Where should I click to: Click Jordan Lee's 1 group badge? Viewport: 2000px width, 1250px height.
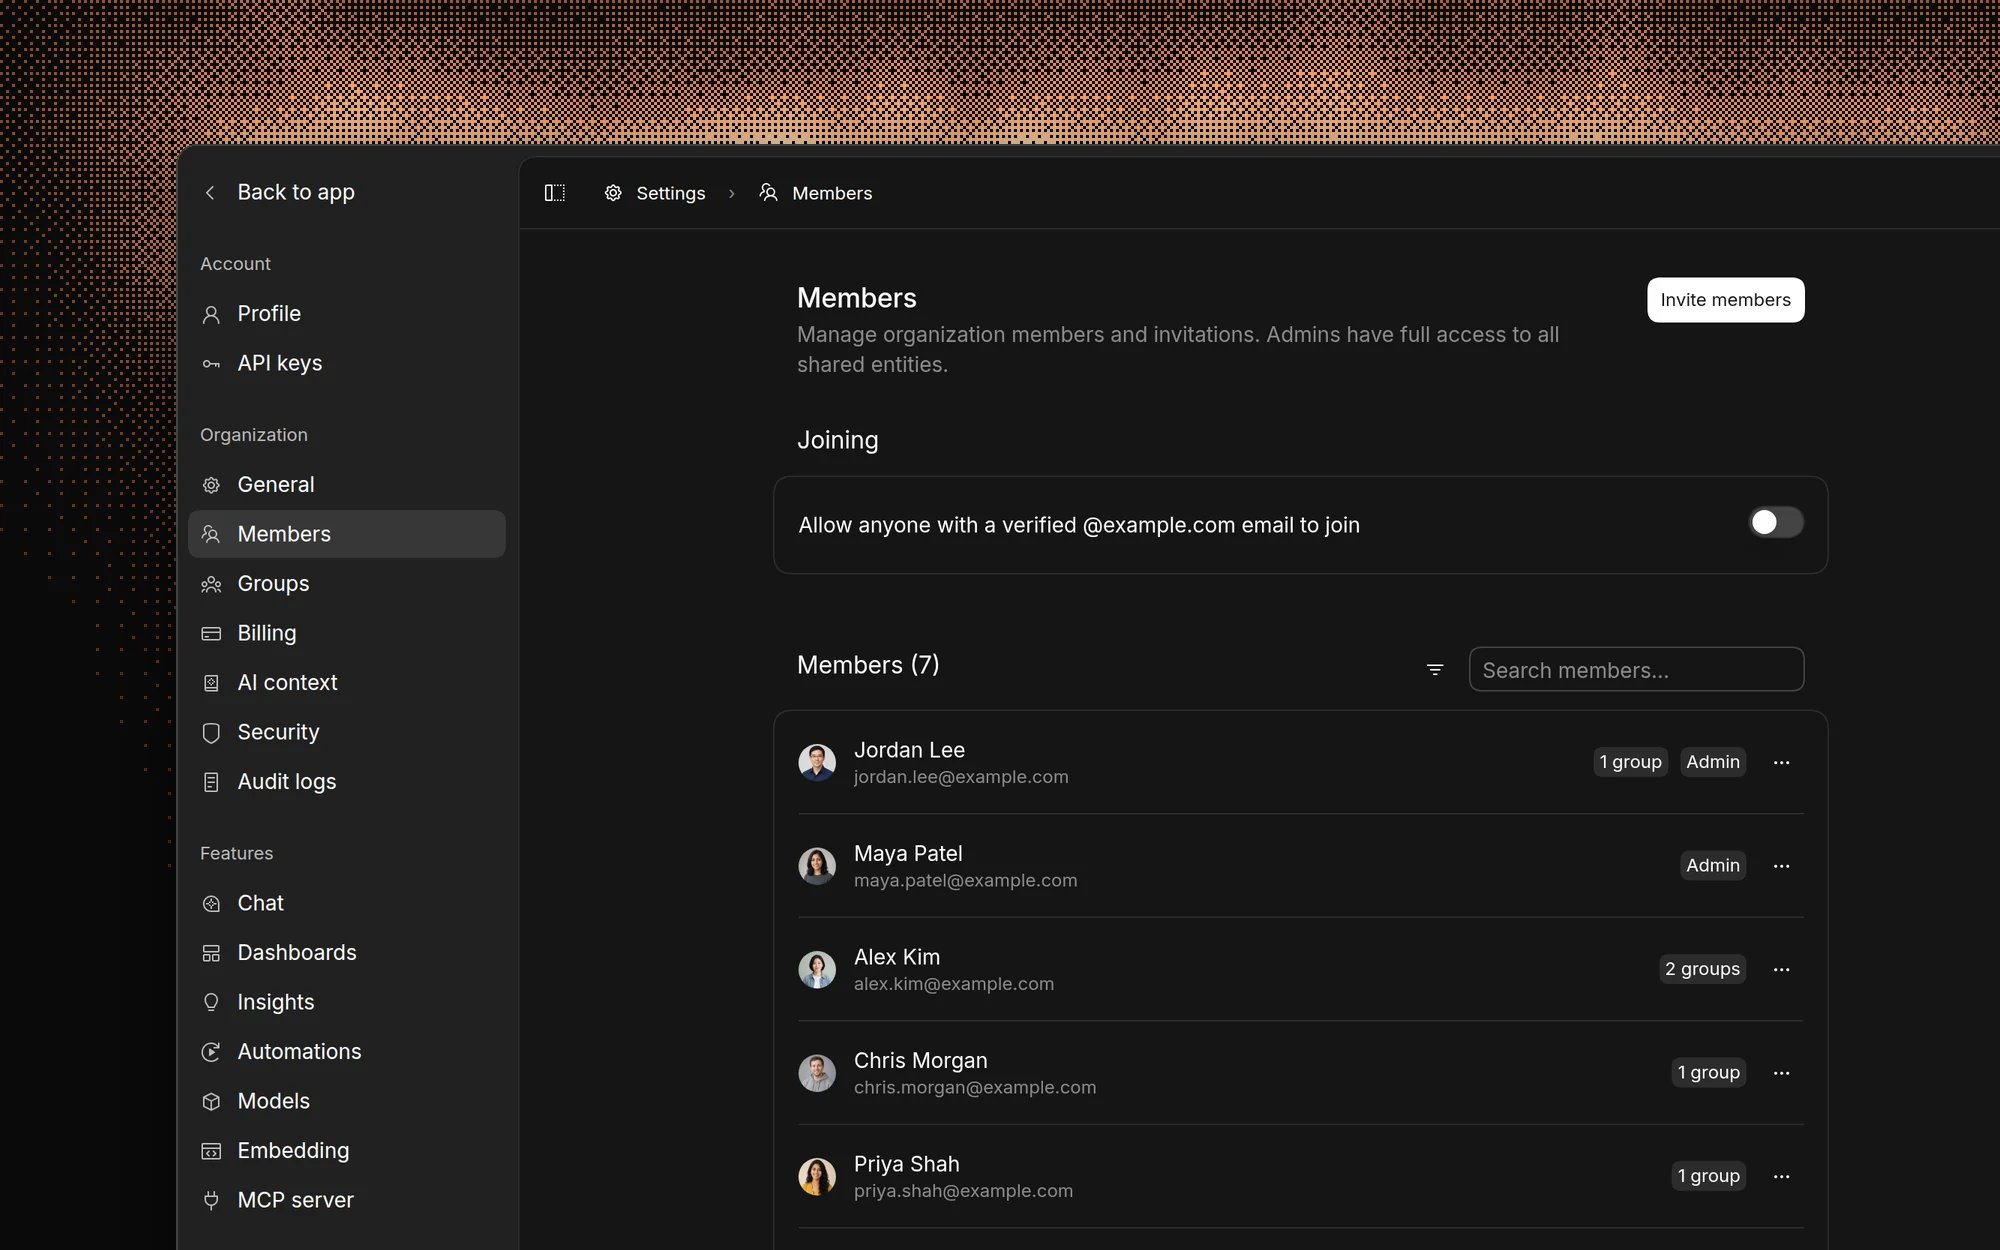[1630, 762]
